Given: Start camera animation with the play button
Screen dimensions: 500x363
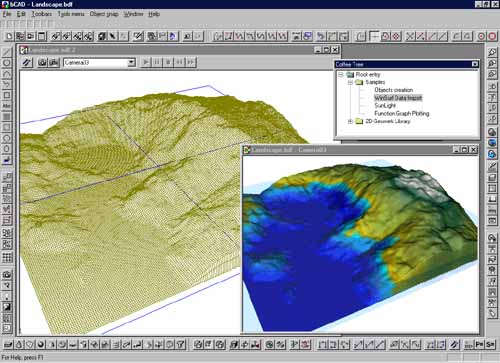Looking at the screenshot, I should coord(145,62).
